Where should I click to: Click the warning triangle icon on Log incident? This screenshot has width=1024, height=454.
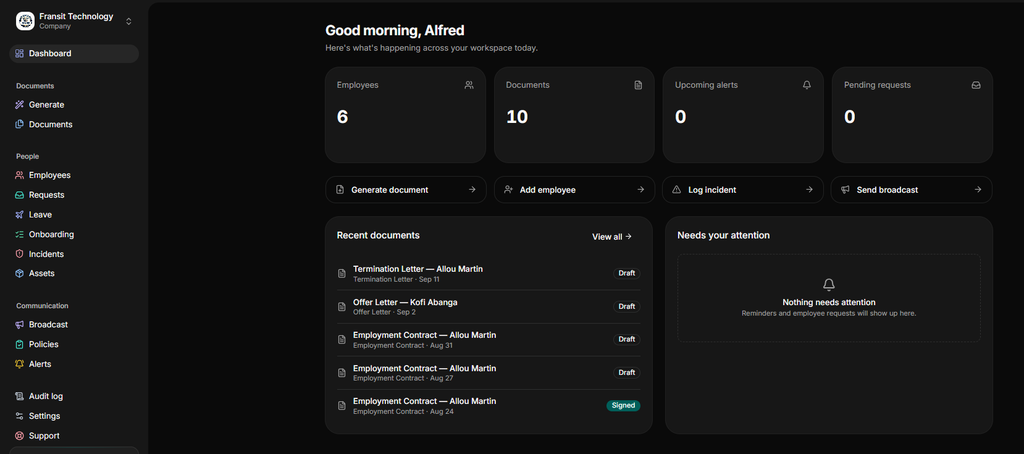point(677,189)
